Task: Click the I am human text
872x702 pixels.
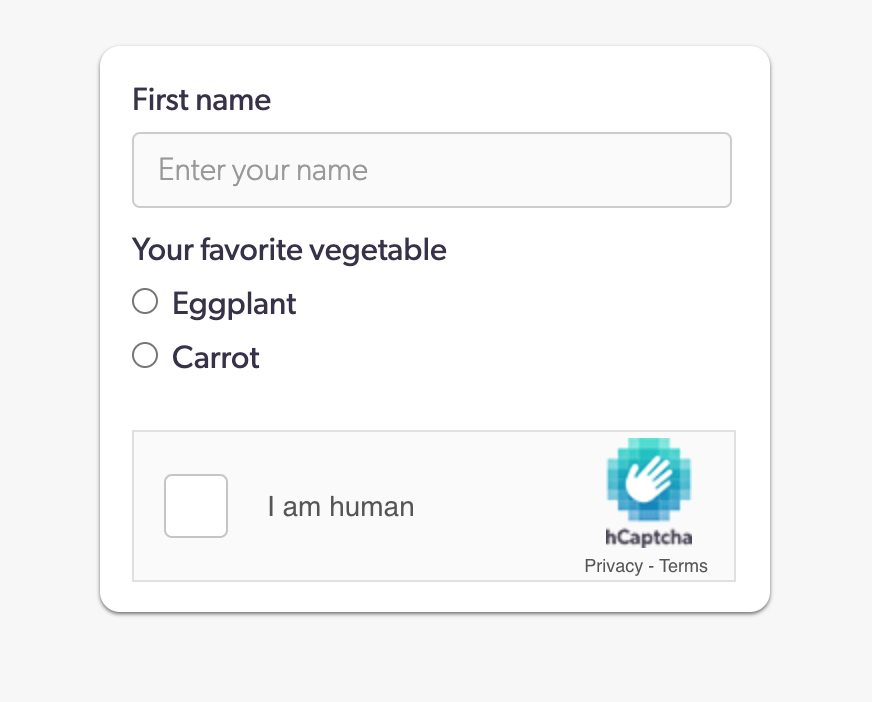Action: [340, 507]
